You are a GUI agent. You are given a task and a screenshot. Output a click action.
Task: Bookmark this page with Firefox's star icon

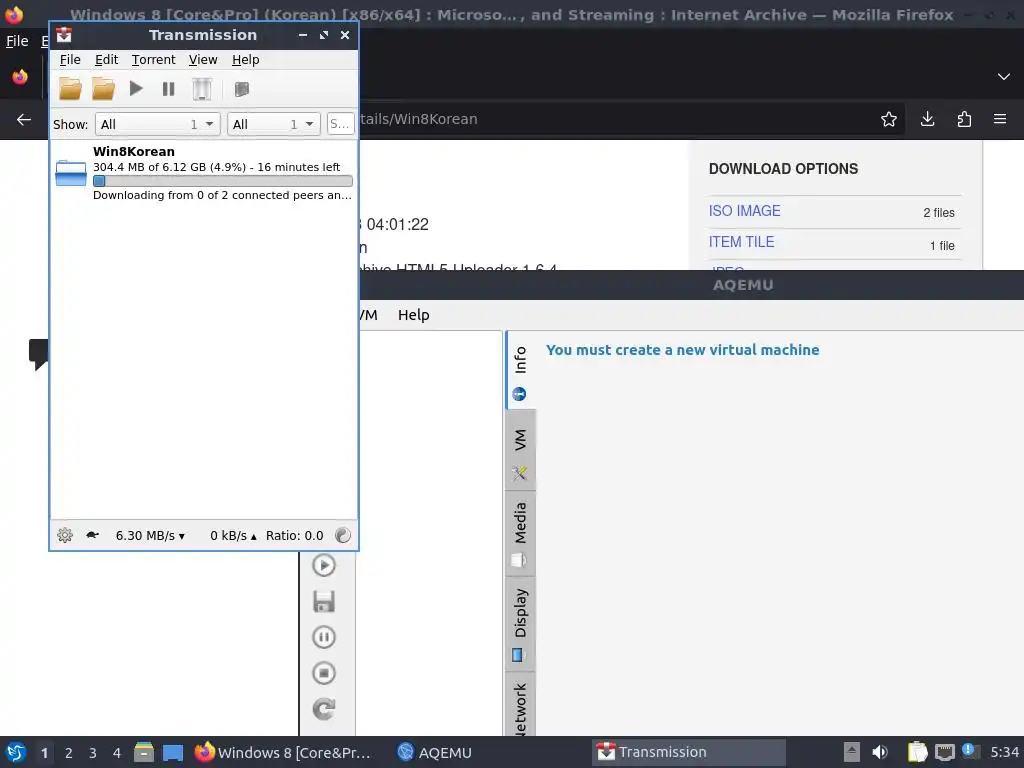[889, 119]
